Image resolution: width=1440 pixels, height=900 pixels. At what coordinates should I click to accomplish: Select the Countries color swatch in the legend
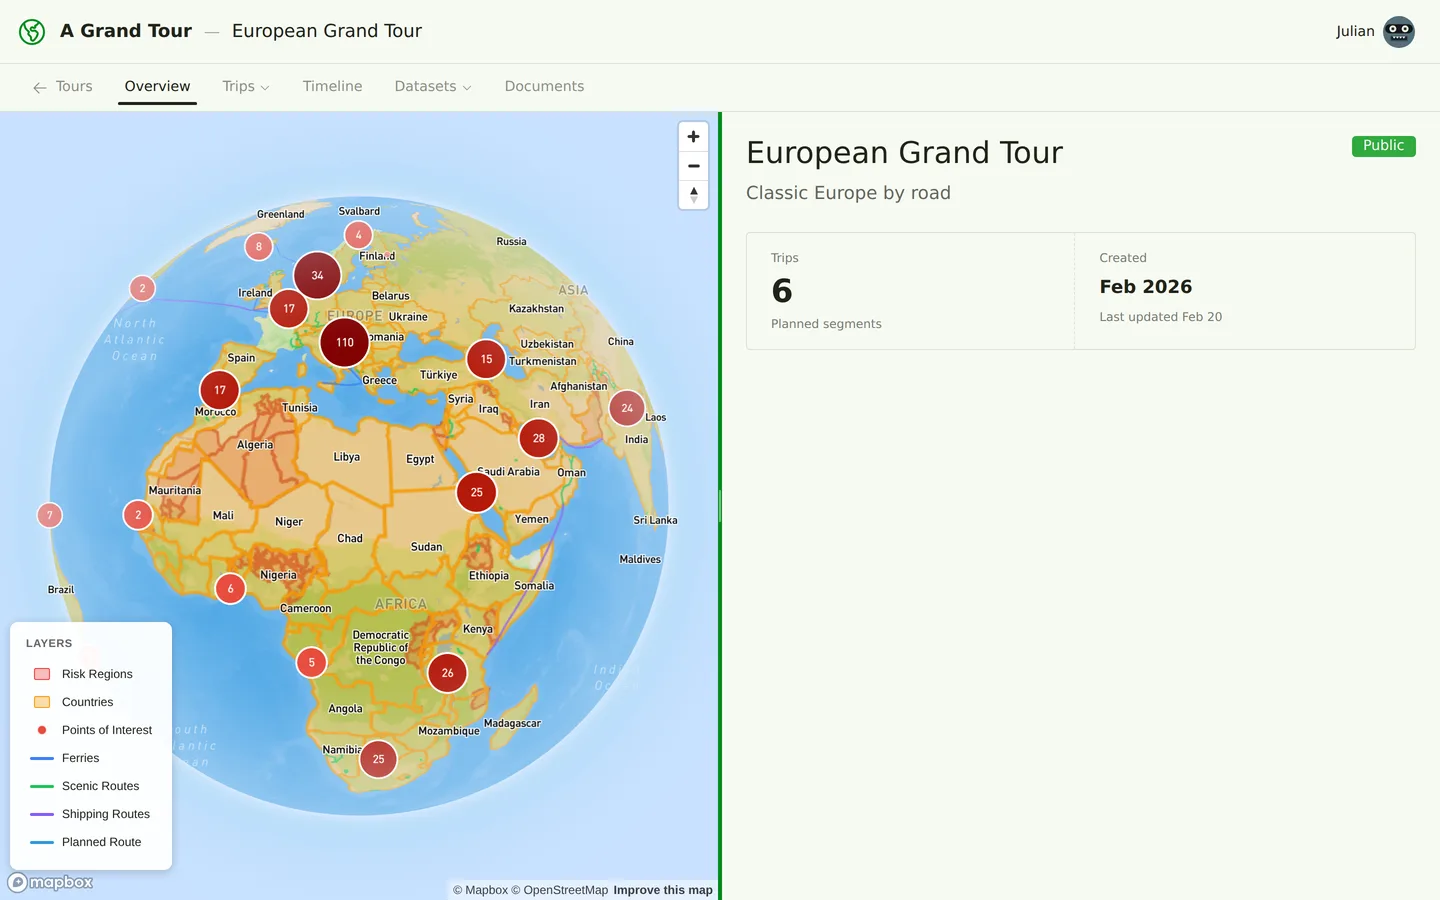pos(42,702)
